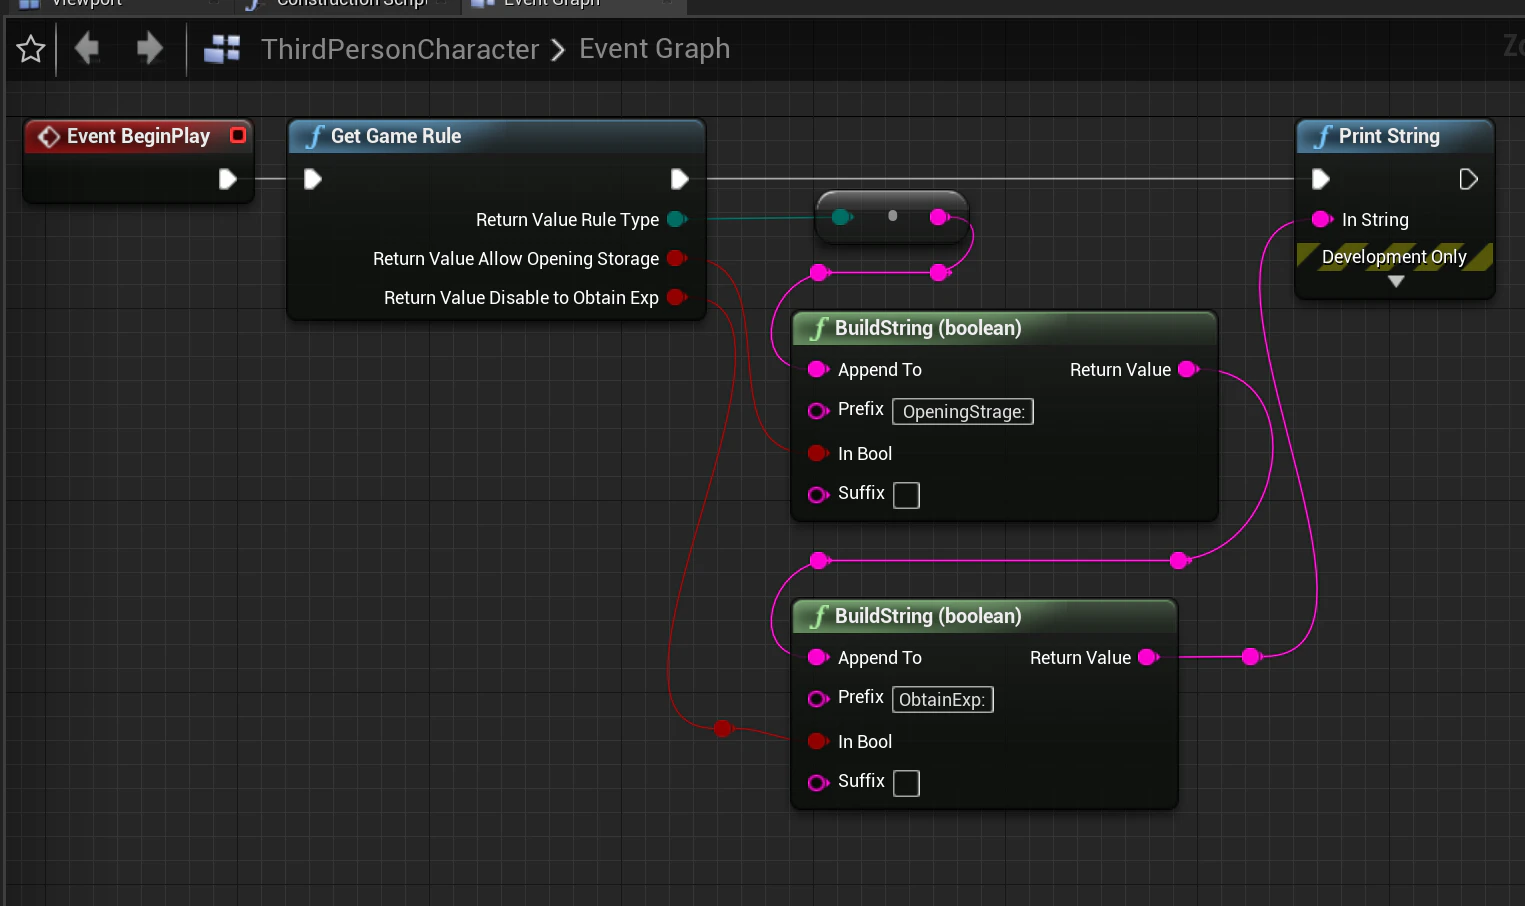Screen dimensions: 1525x906
Task: Click the blueprint graph icon beside ThirdPersonCharacter
Action: [x=222, y=48]
